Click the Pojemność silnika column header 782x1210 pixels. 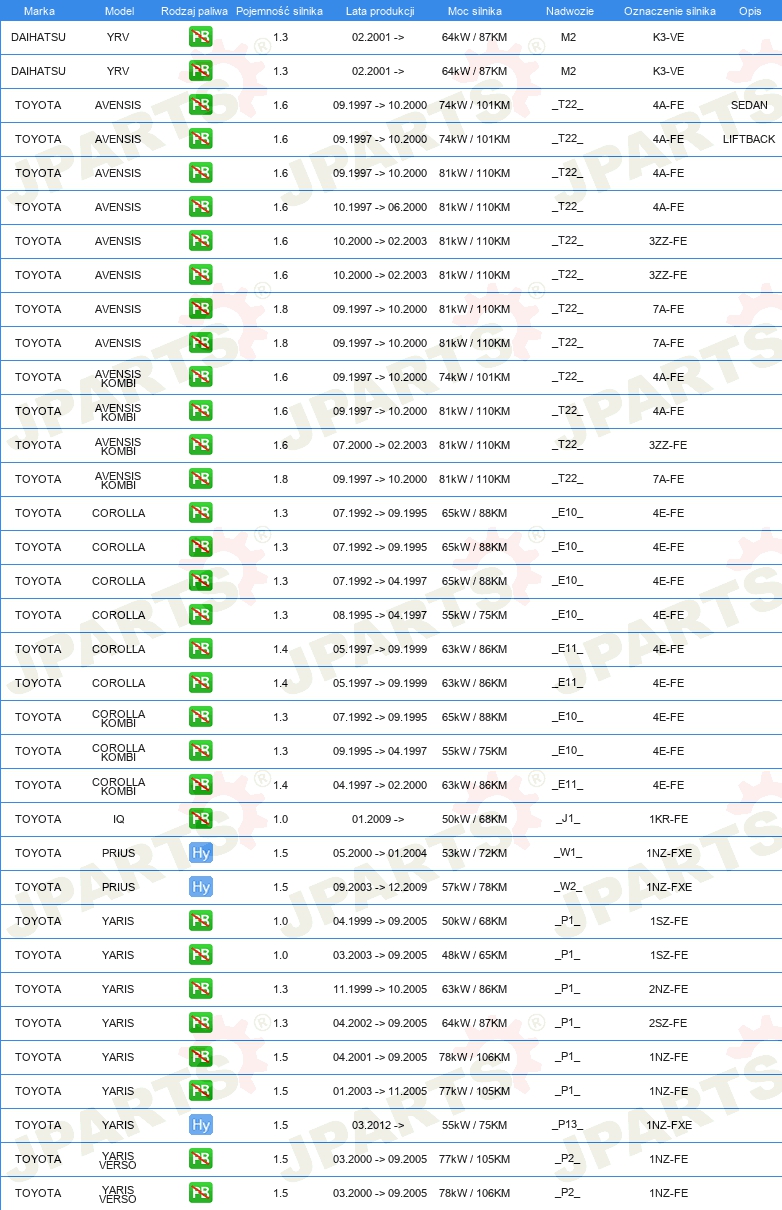tap(280, 11)
